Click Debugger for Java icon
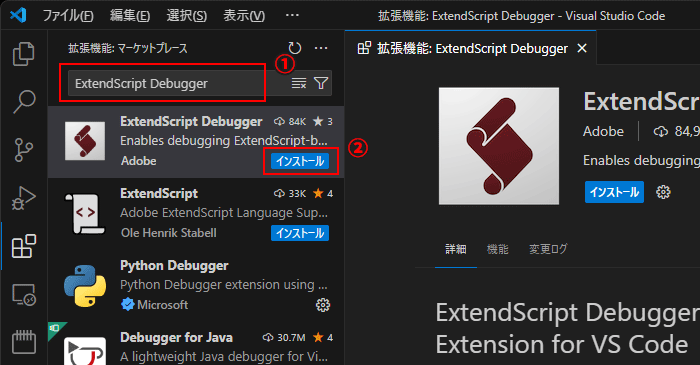This screenshot has width=700, height=365. [85, 351]
